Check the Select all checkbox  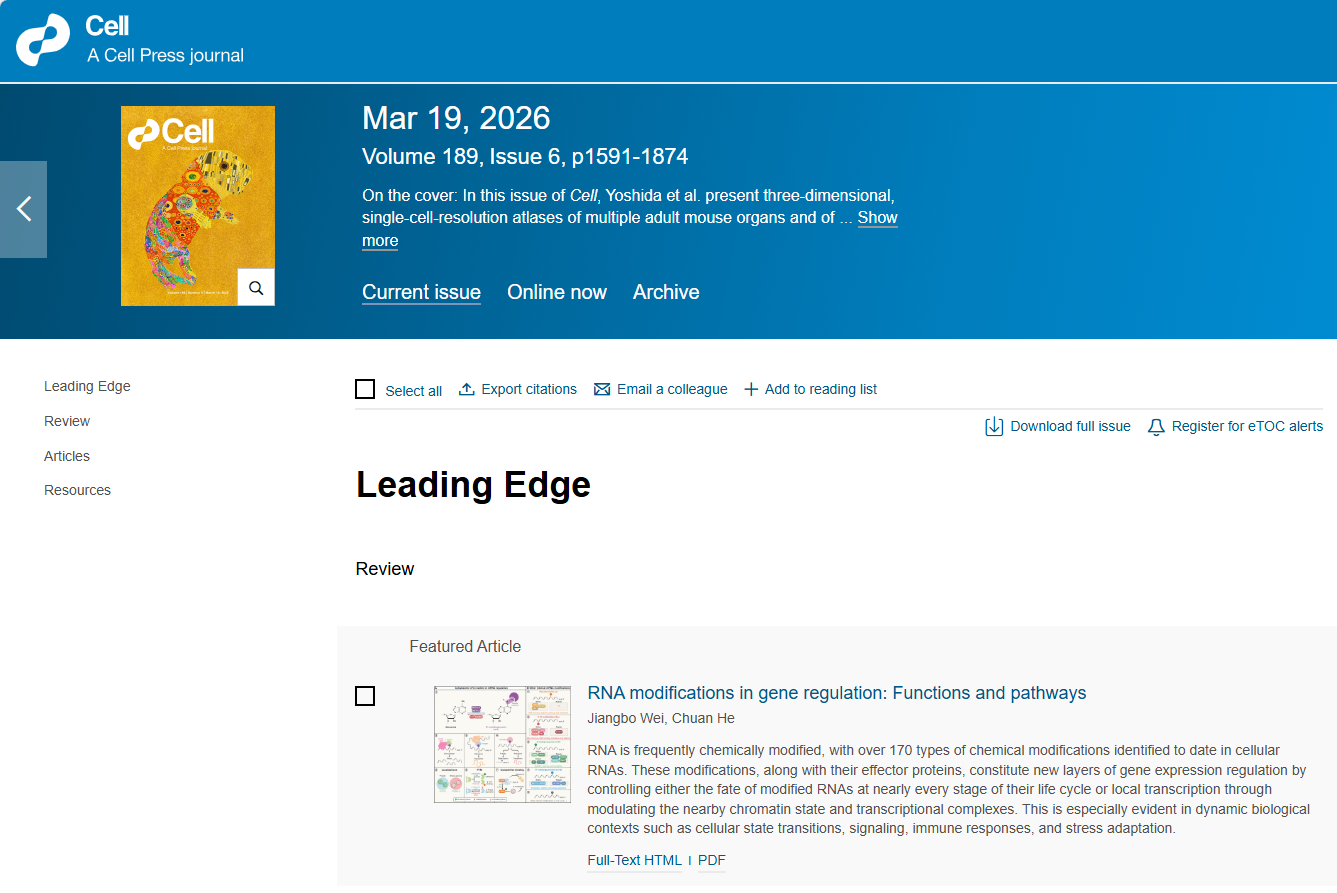(x=365, y=389)
